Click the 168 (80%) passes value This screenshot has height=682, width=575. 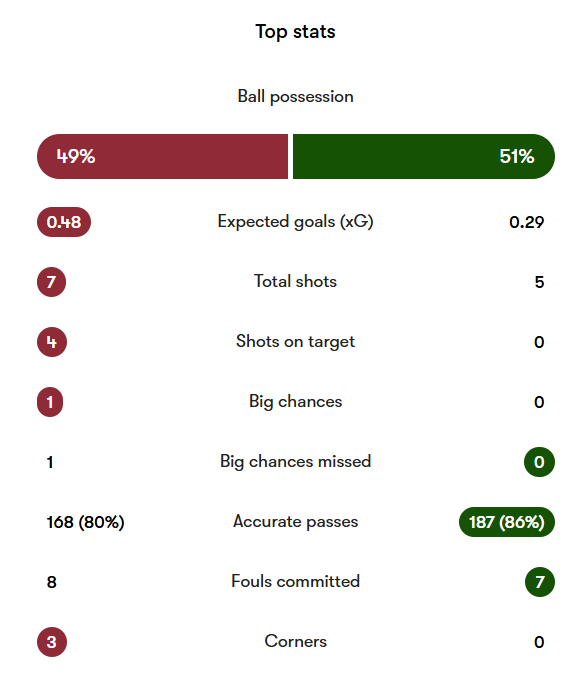86,522
